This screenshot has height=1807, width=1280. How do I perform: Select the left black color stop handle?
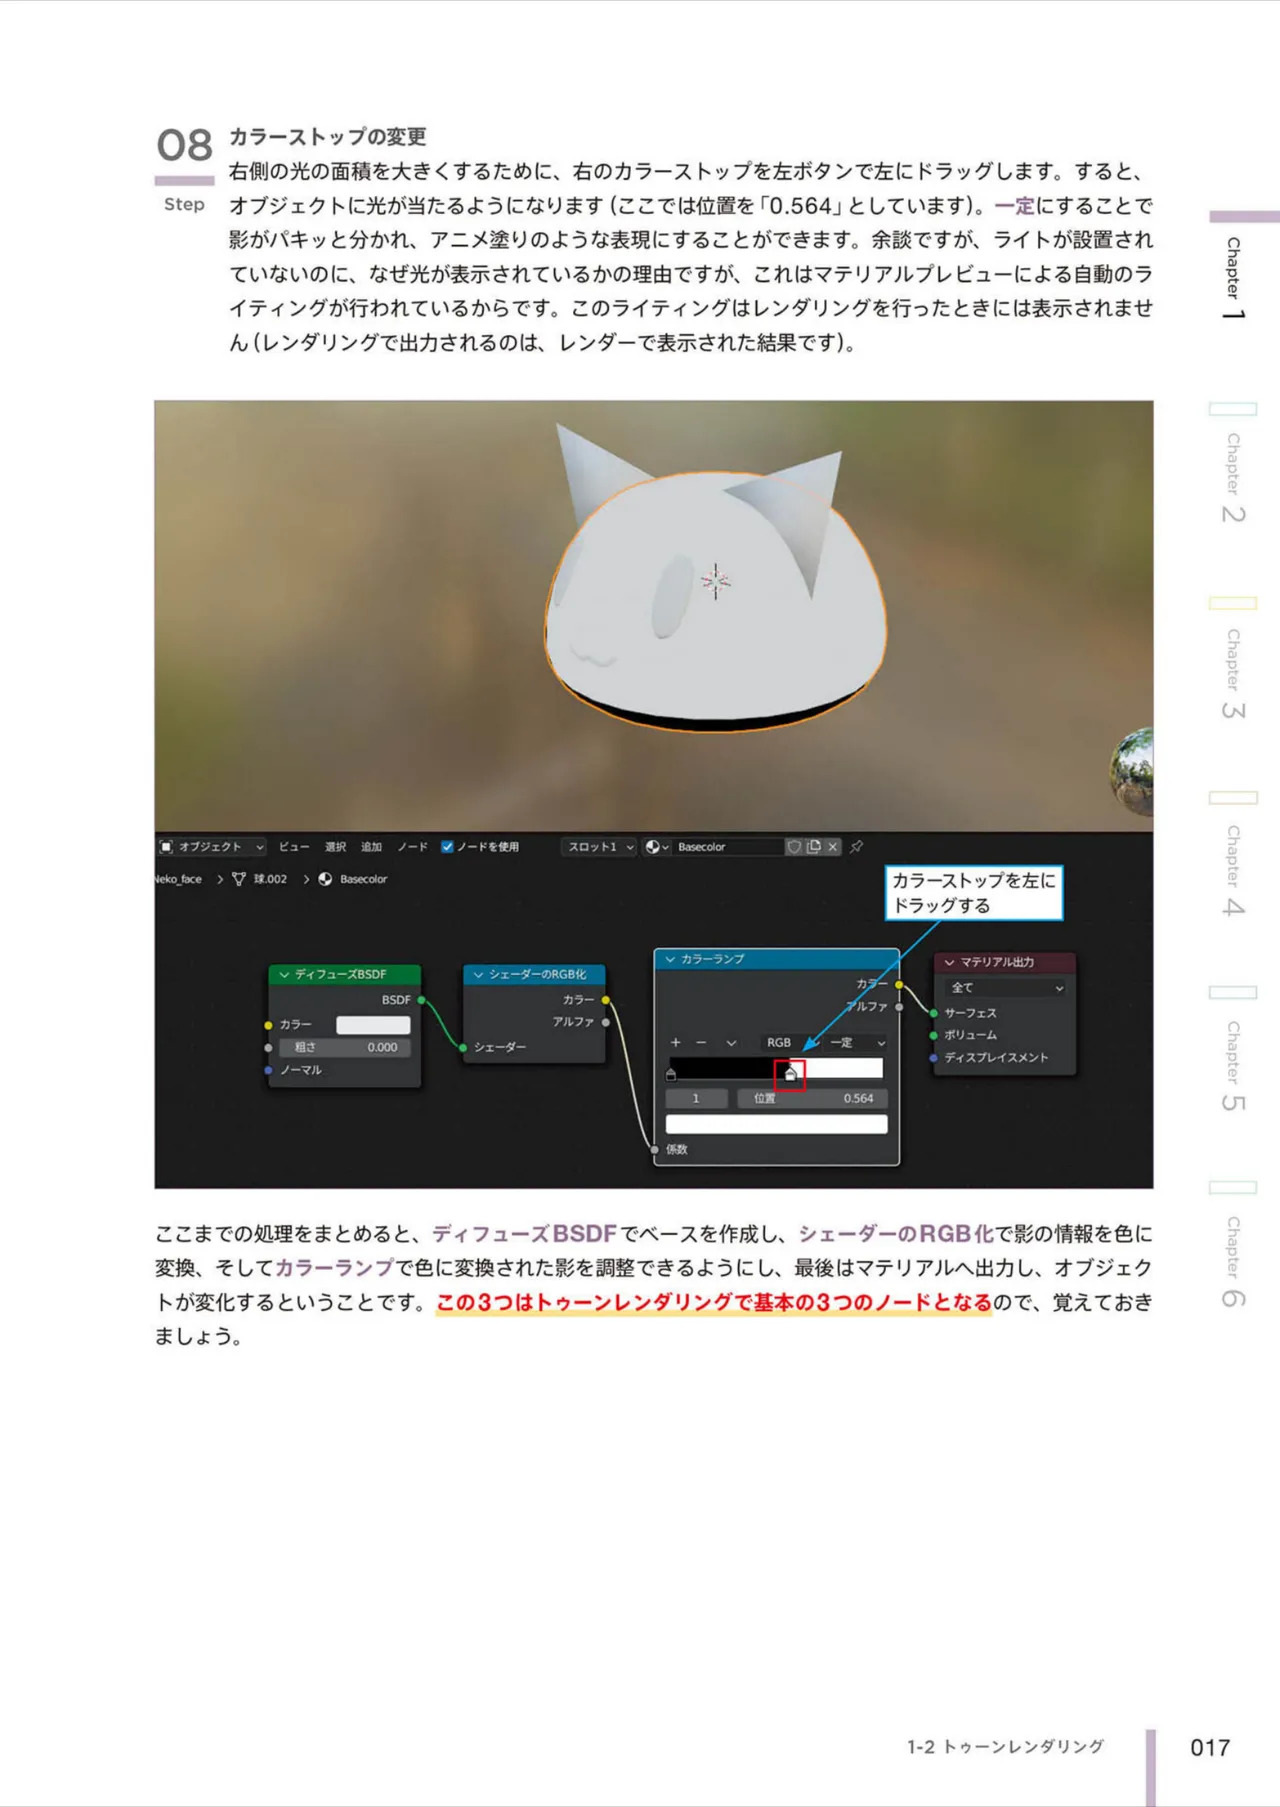(x=671, y=1075)
